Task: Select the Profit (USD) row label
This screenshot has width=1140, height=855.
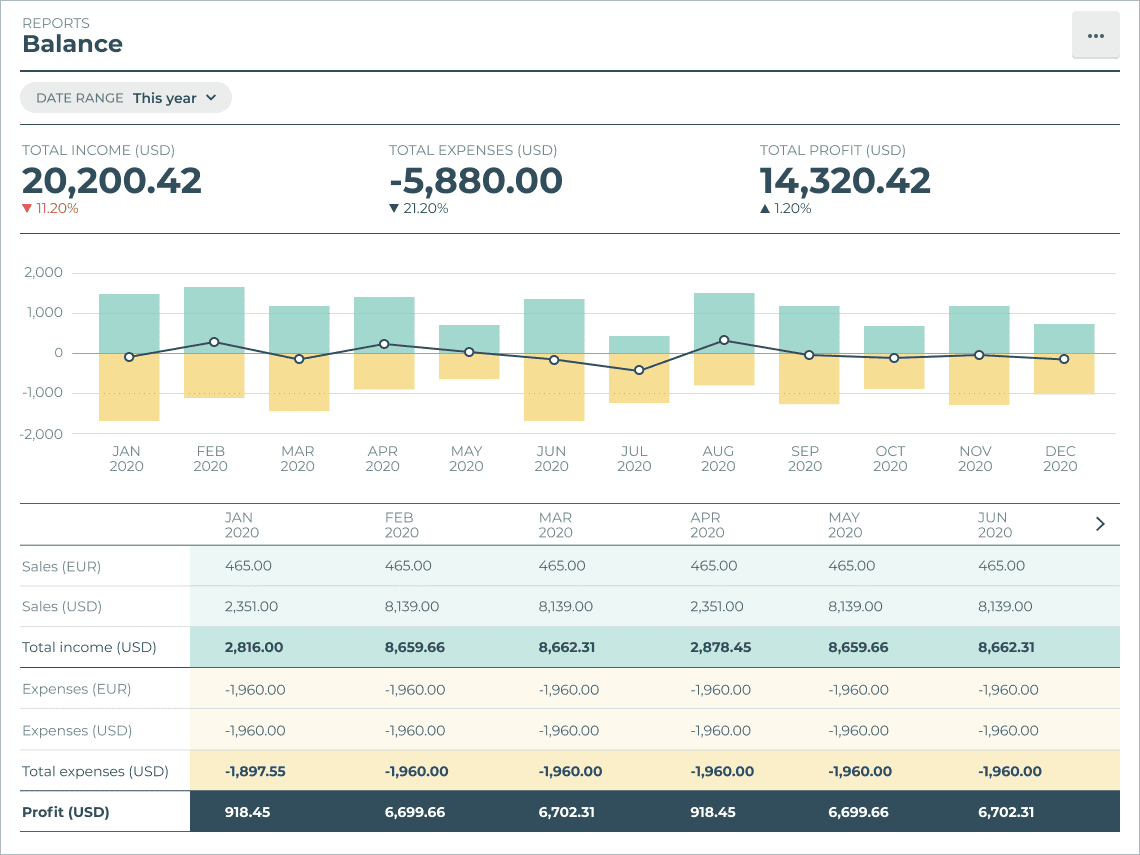Action: [65, 812]
